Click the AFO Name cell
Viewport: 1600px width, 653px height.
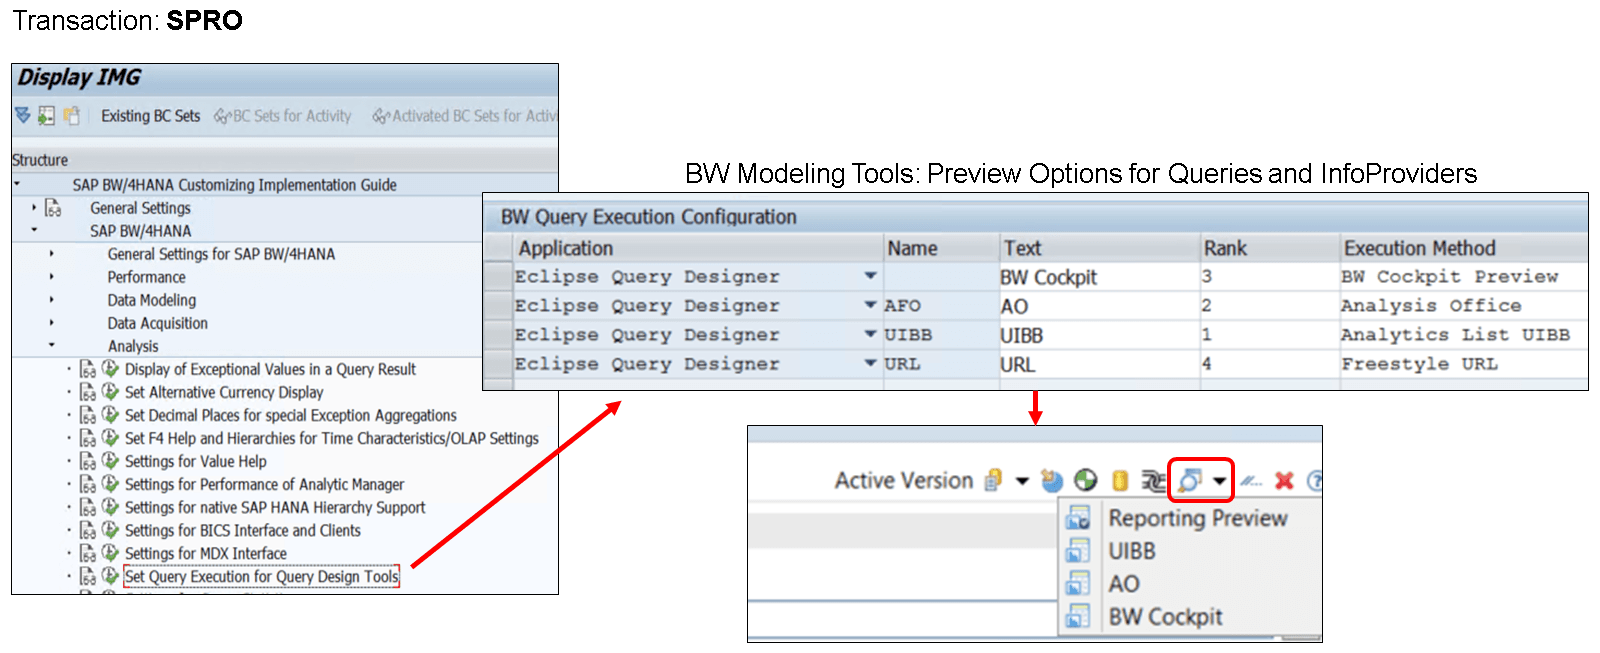click(940, 306)
